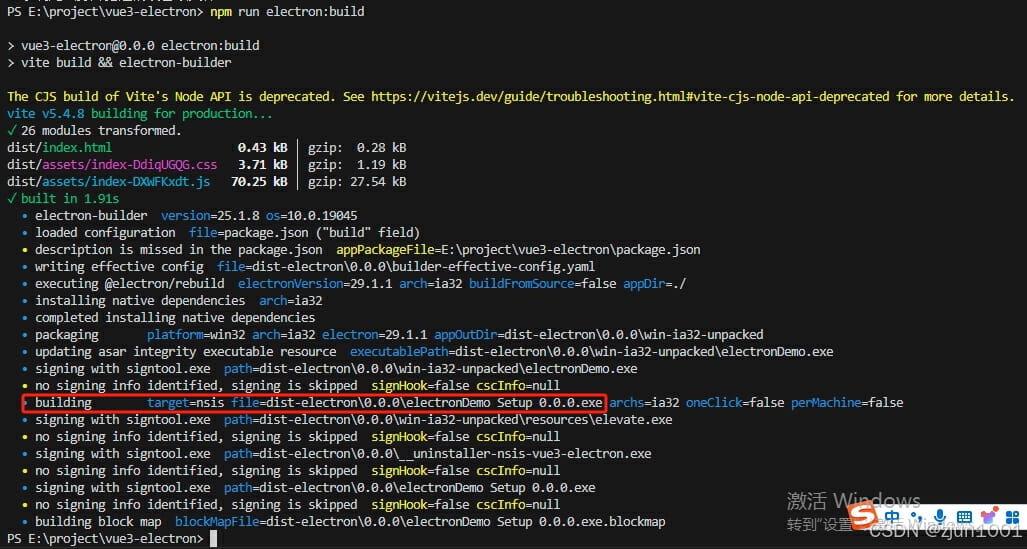
Task: Click 'vite v5.4.8 building for production...' text
Action: tap(140, 113)
